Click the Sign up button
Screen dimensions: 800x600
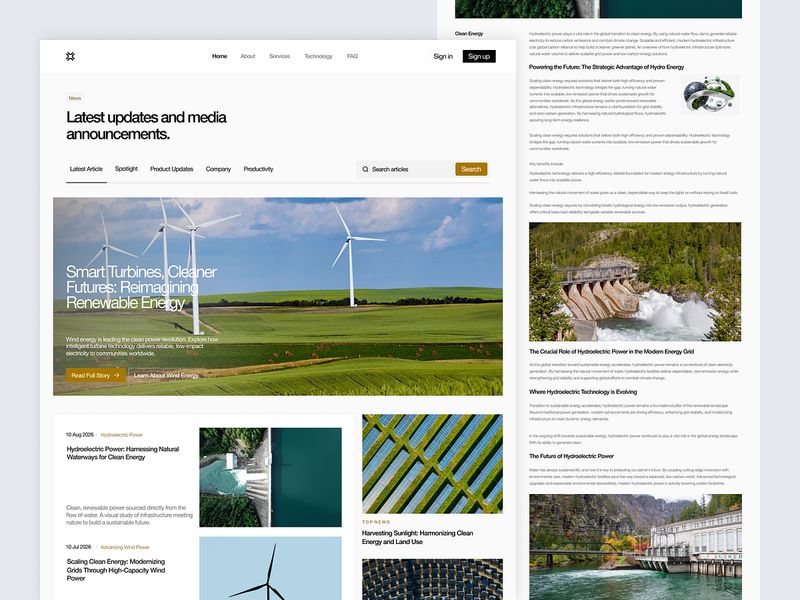pos(479,56)
